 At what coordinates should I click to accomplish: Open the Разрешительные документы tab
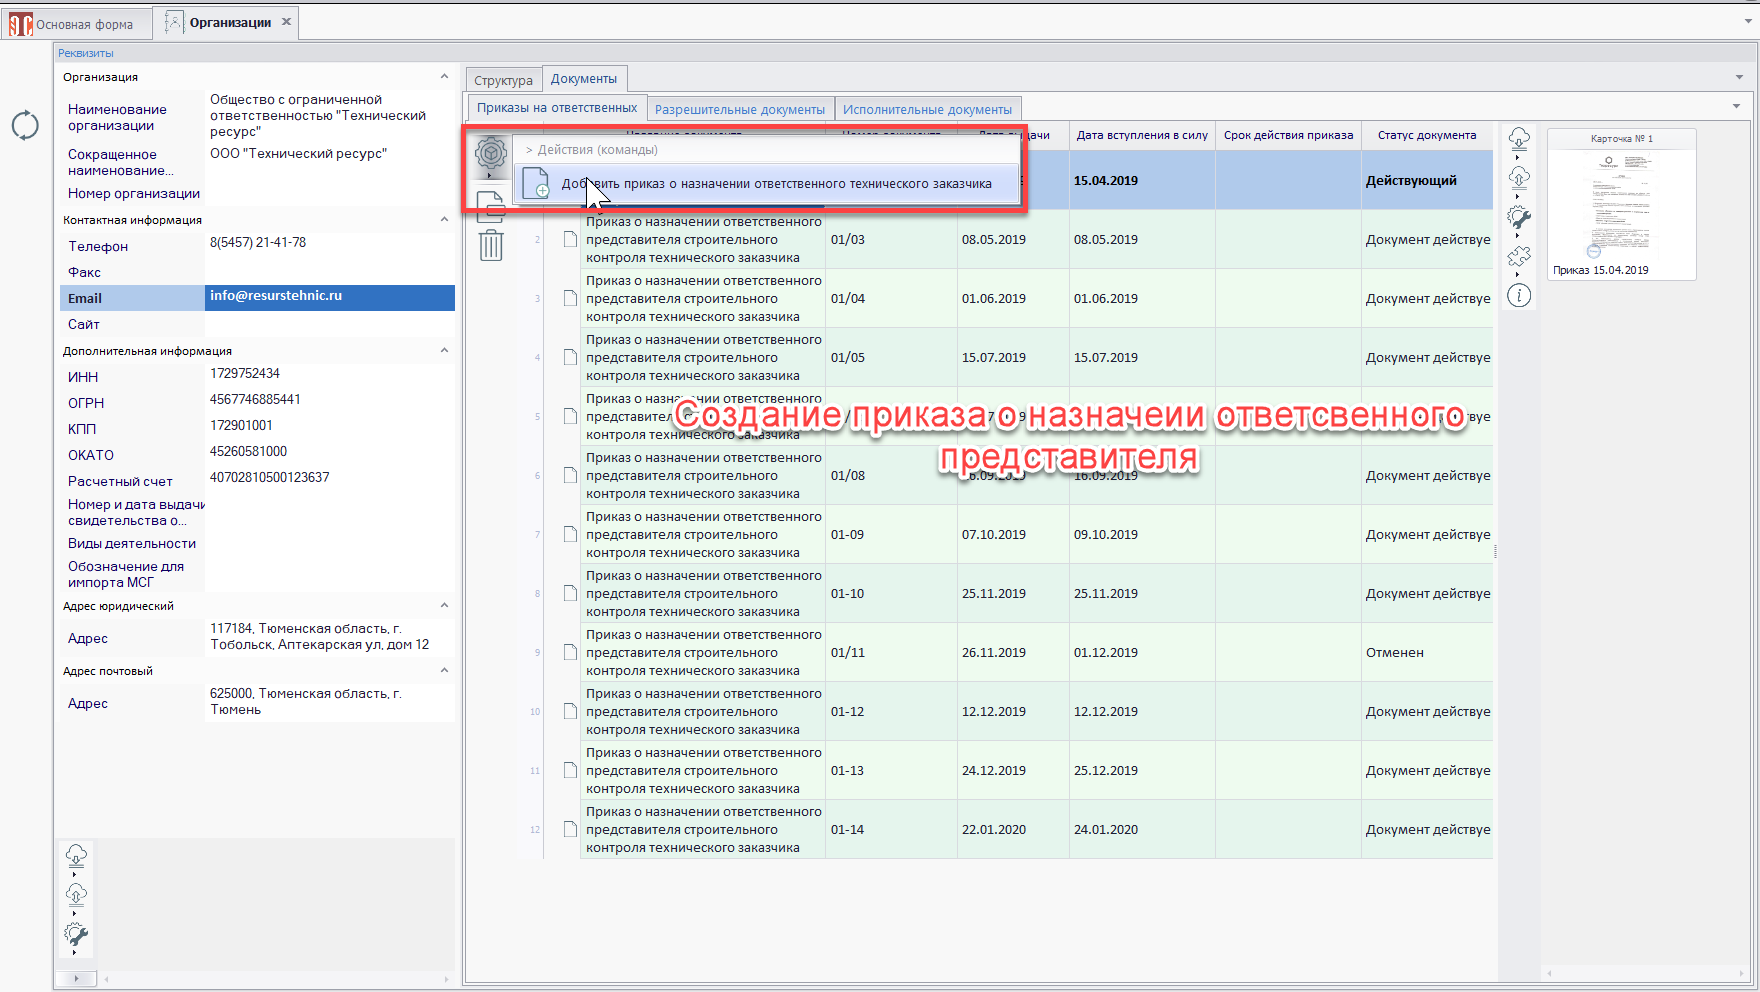(740, 109)
